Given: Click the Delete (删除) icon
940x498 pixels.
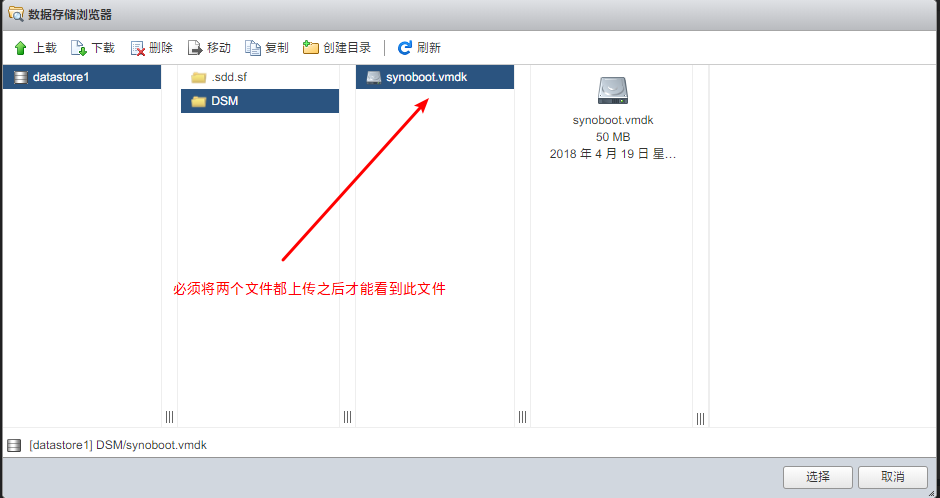Looking at the screenshot, I should pos(138,48).
